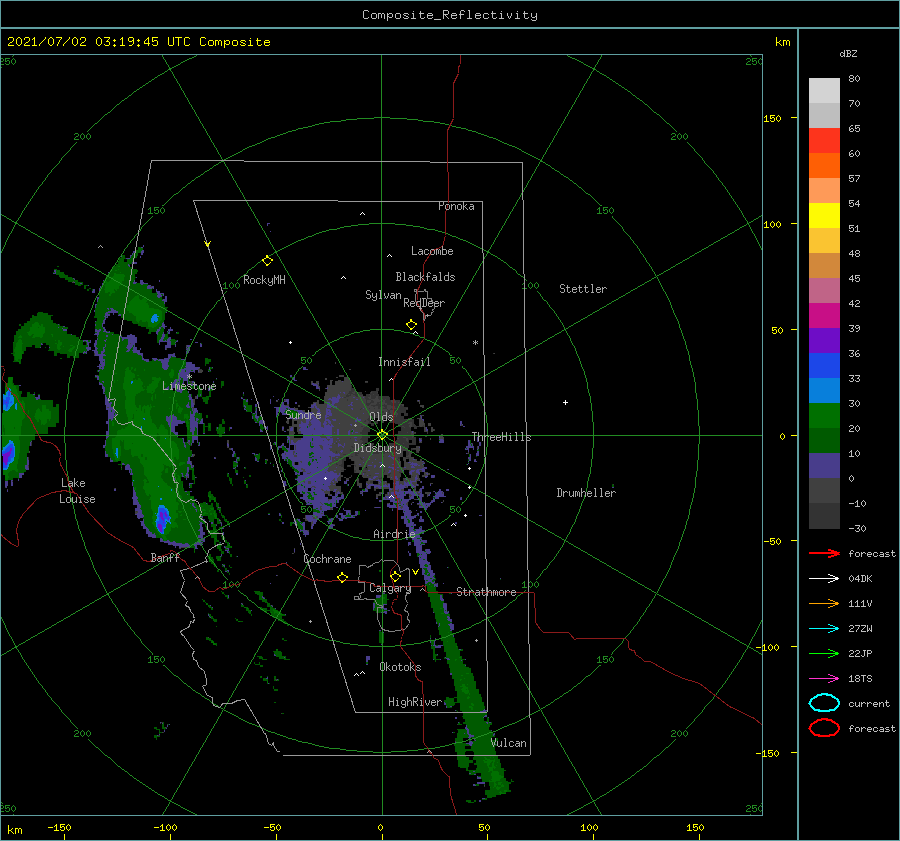Image resolution: width=900 pixels, height=841 pixels.
Task: Click the magenta 18TS arrow icon
Action: point(824,679)
